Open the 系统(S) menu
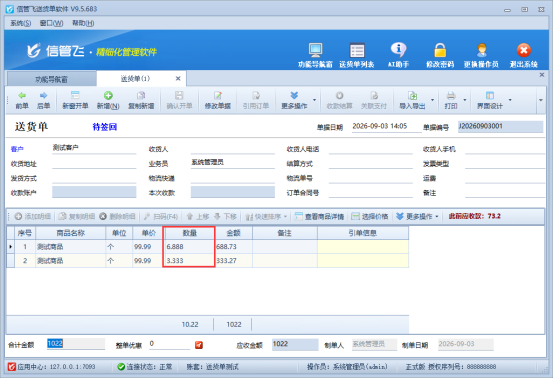553x378 pixels. [x=20, y=23]
